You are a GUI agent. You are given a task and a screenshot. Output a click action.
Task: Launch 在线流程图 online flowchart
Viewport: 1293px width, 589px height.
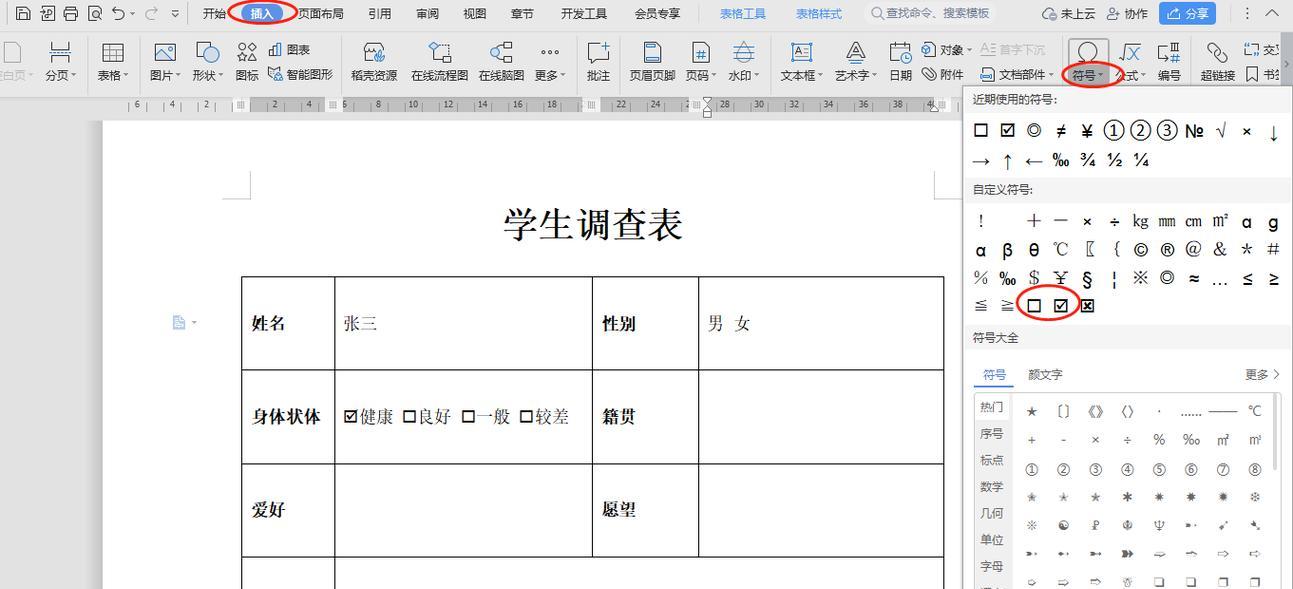tap(439, 61)
